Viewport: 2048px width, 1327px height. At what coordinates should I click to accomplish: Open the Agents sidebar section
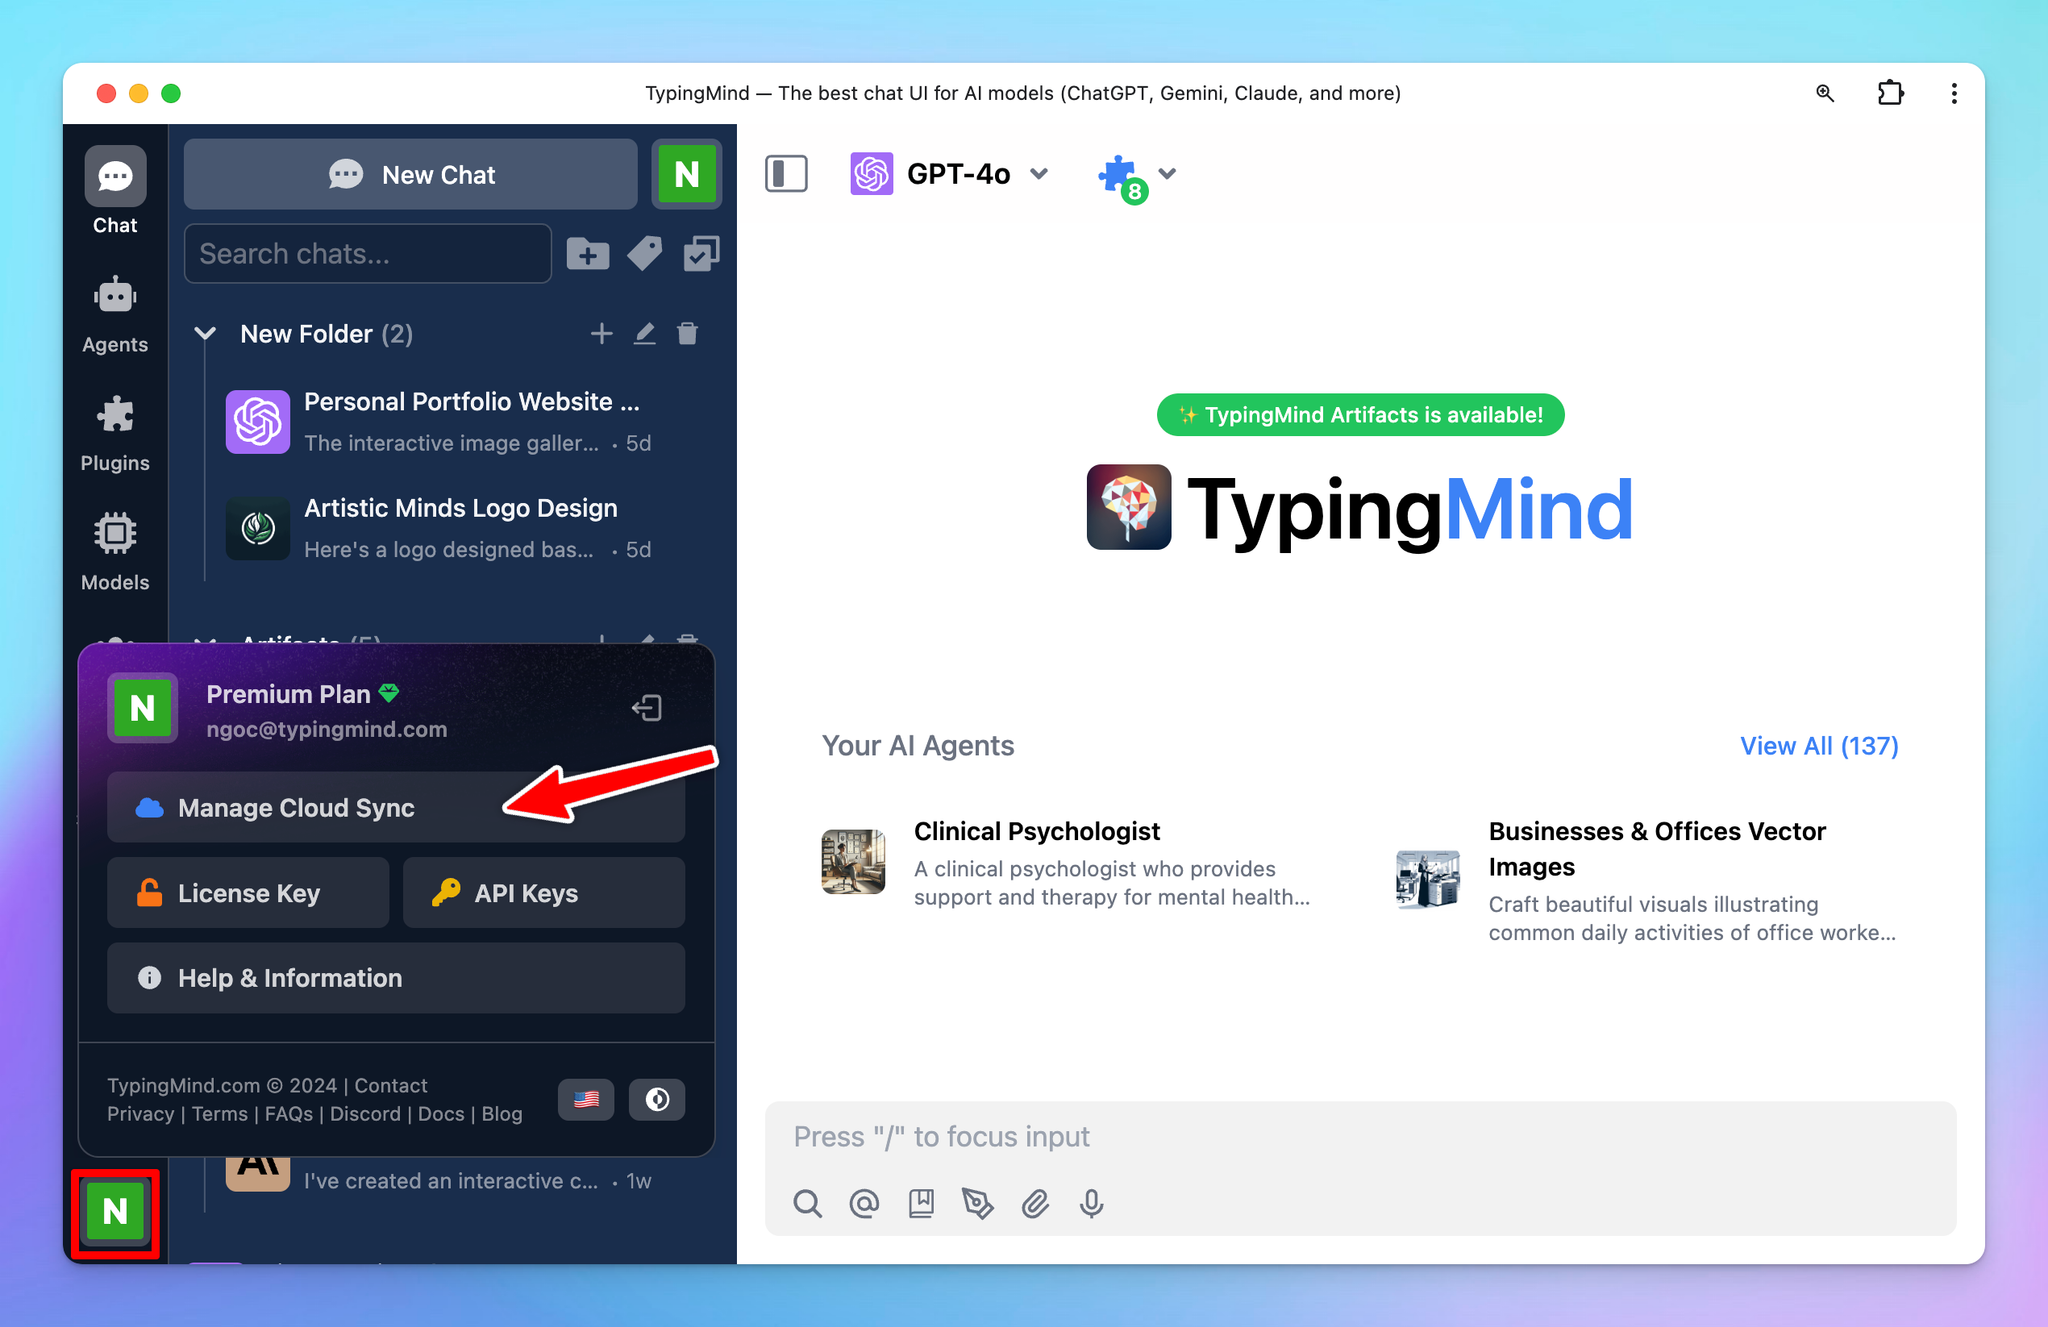[115, 314]
